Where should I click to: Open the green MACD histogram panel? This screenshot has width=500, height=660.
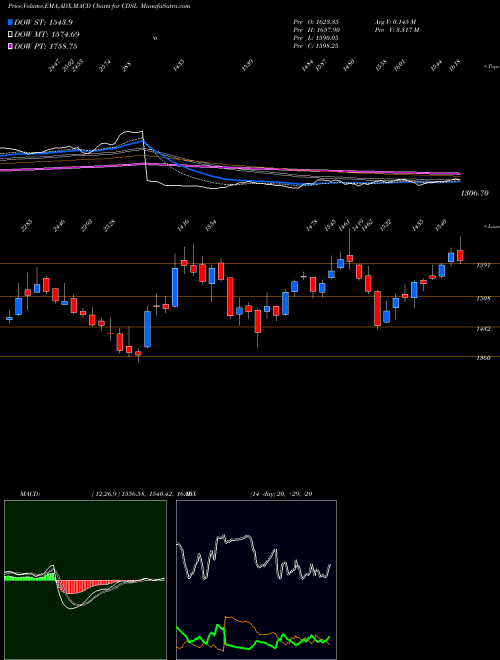pyautogui.click(x=85, y=580)
